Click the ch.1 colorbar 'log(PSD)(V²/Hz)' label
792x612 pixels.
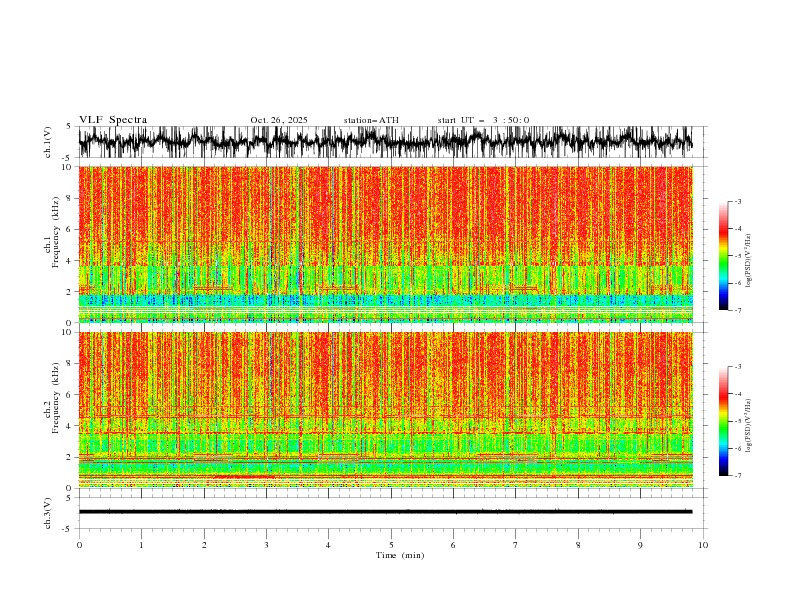pyautogui.click(x=749, y=261)
